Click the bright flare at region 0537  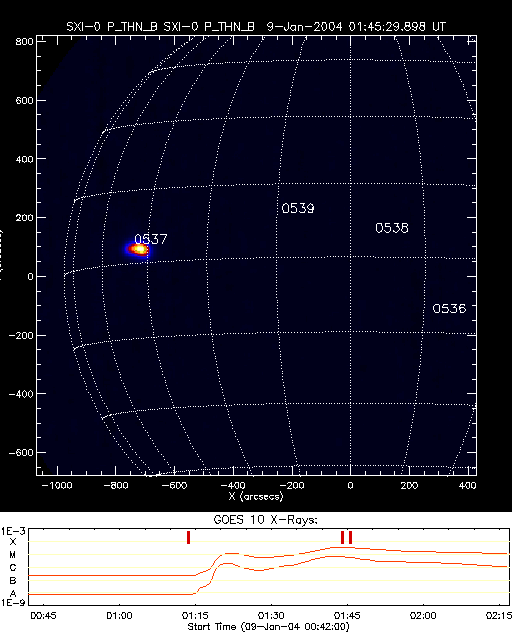pyautogui.click(x=138, y=249)
